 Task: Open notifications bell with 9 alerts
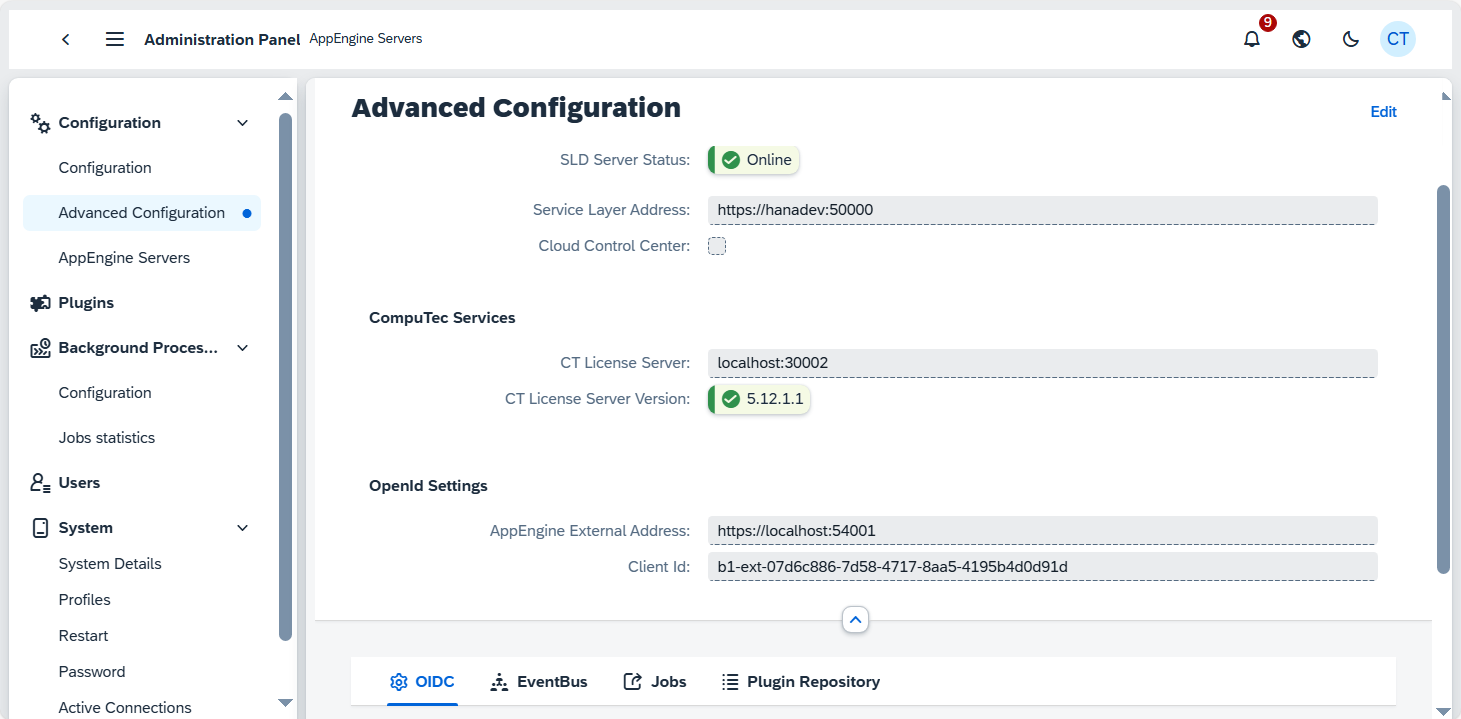tap(1252, 39)
